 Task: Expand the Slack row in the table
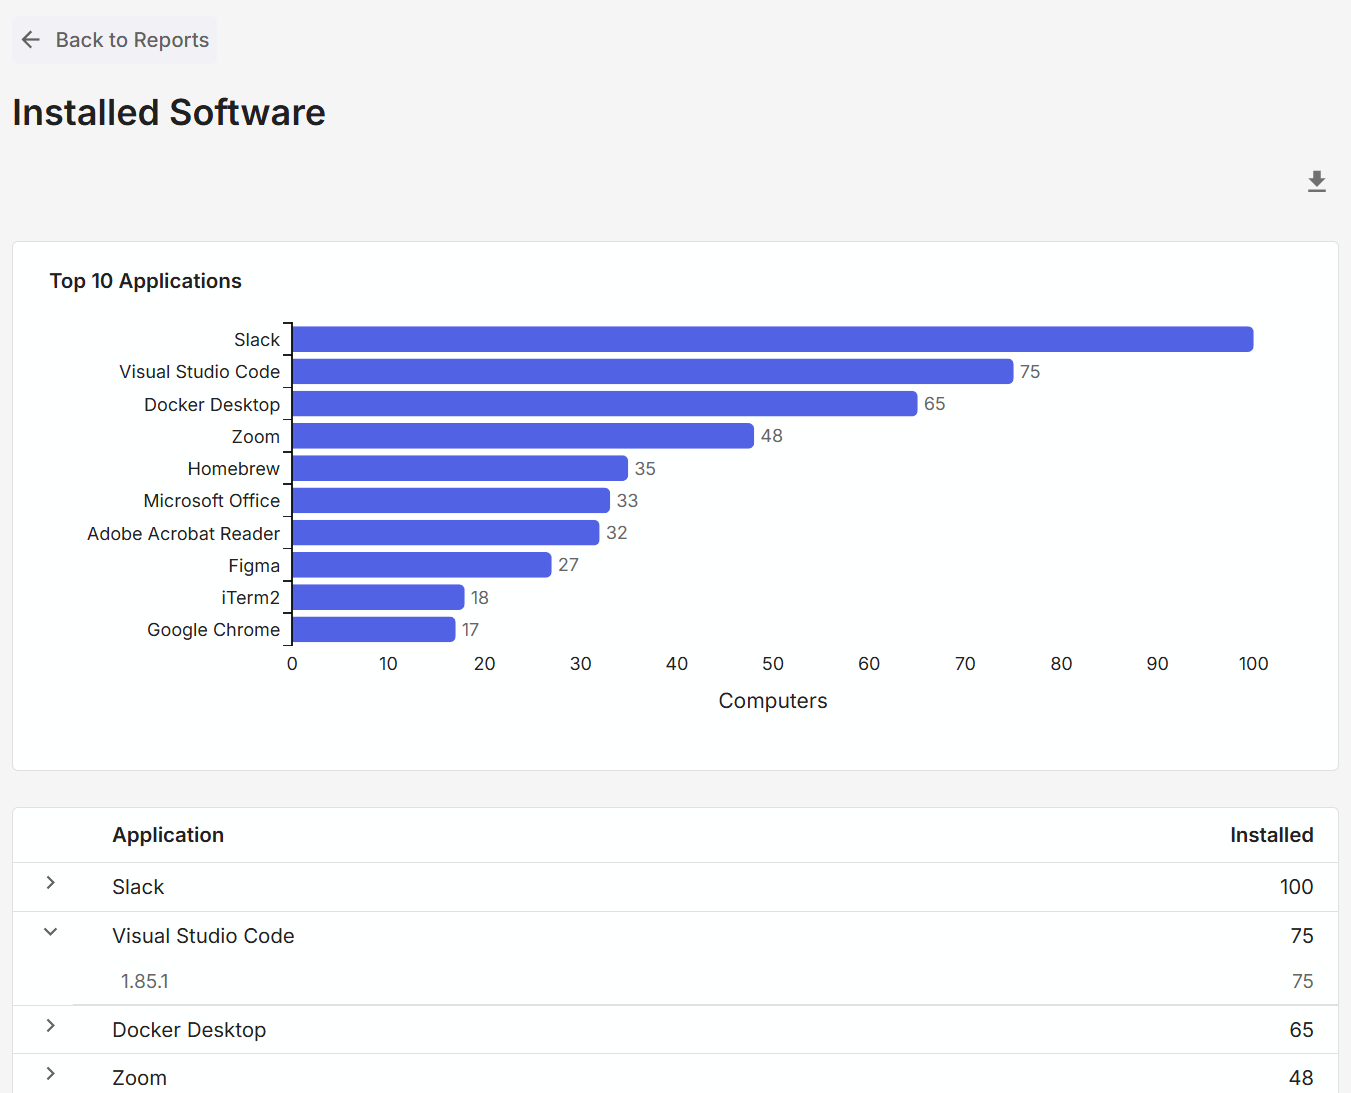(x=50, y=884)
